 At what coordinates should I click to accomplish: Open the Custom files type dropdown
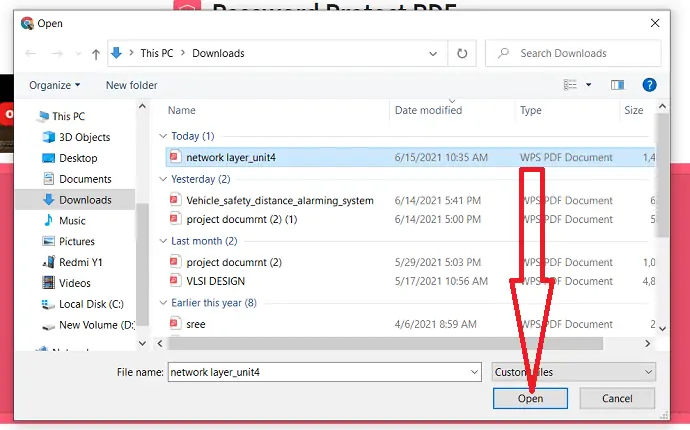[574, 372]
